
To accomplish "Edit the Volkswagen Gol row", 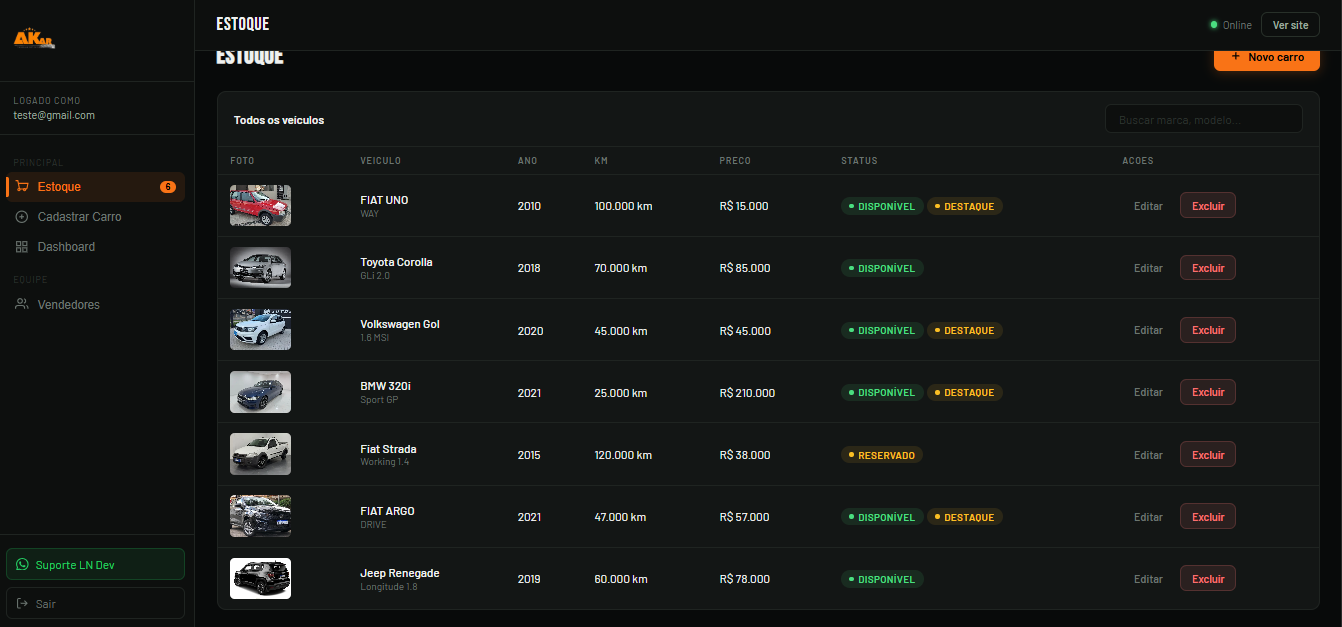I will coord(1148,330).
